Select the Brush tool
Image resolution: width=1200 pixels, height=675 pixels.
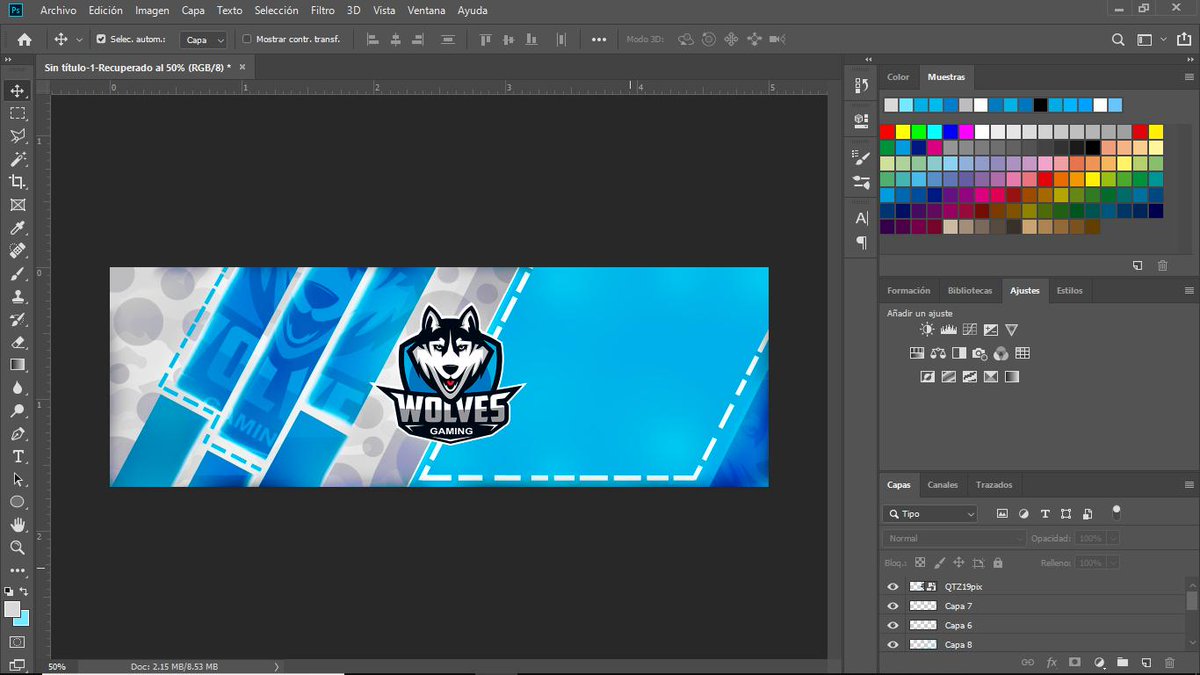(x=17, y=274)
